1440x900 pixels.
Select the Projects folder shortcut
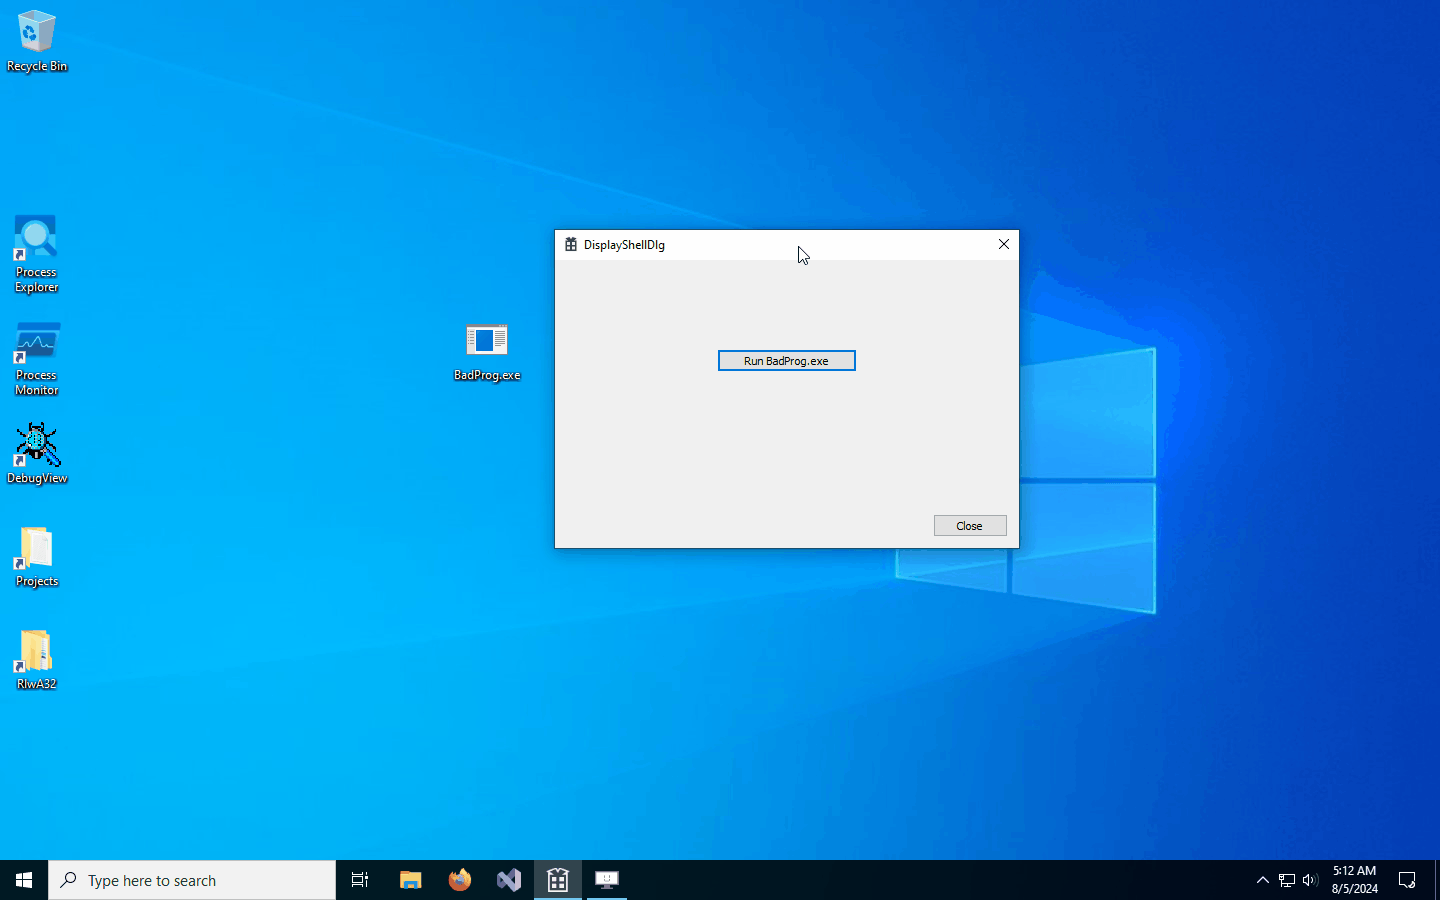37,557
